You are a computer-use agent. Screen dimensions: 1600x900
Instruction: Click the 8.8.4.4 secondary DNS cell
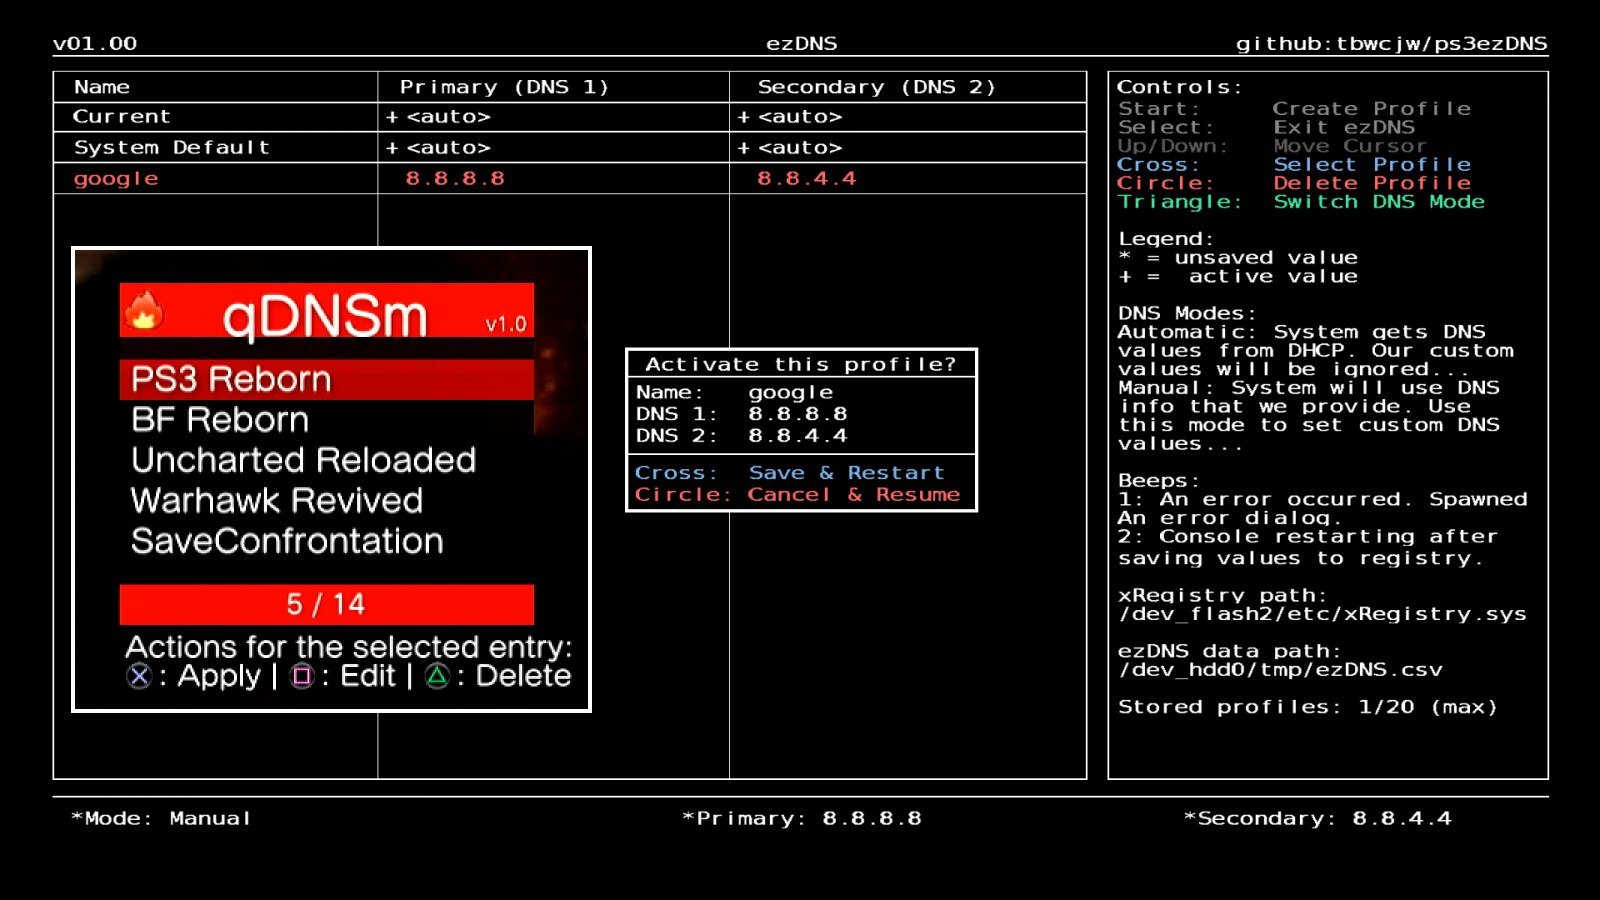pos(807,178)
